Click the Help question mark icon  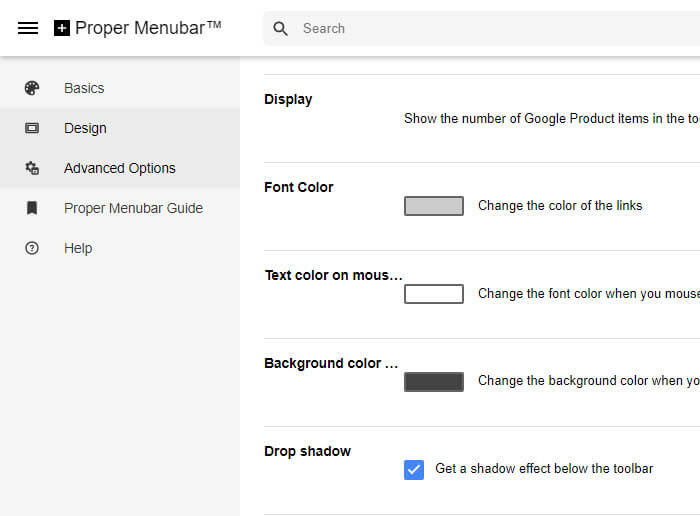(32, 248)
